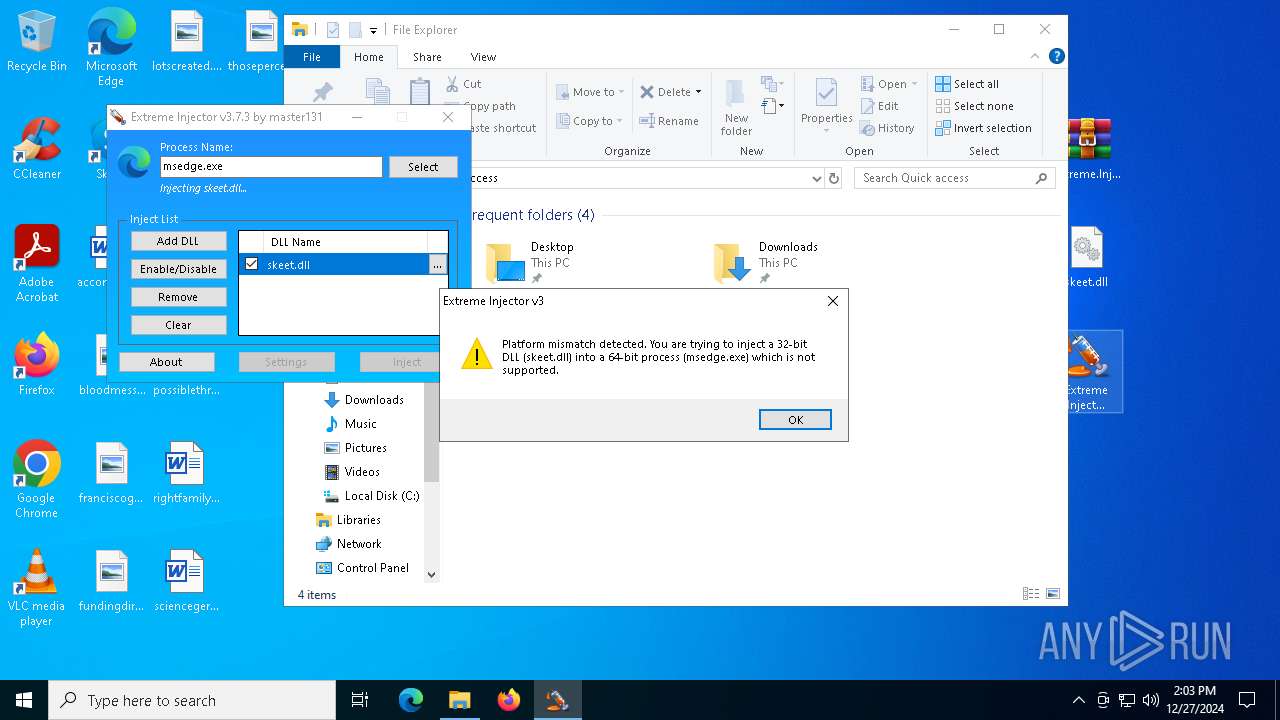Open Customize Quick Access Toolbar dropdown
The image size is (1280, 720).
point(373,31)
